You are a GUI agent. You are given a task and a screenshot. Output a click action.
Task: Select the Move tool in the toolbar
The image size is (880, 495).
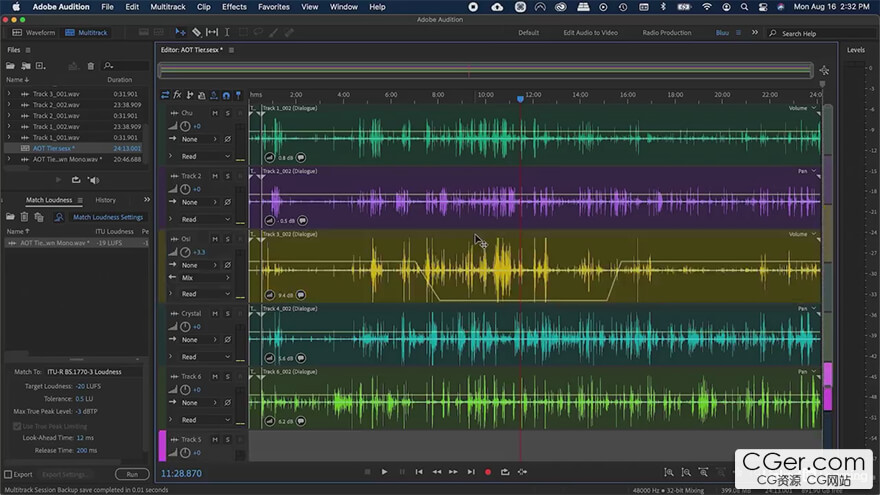(x=180, y=32)
